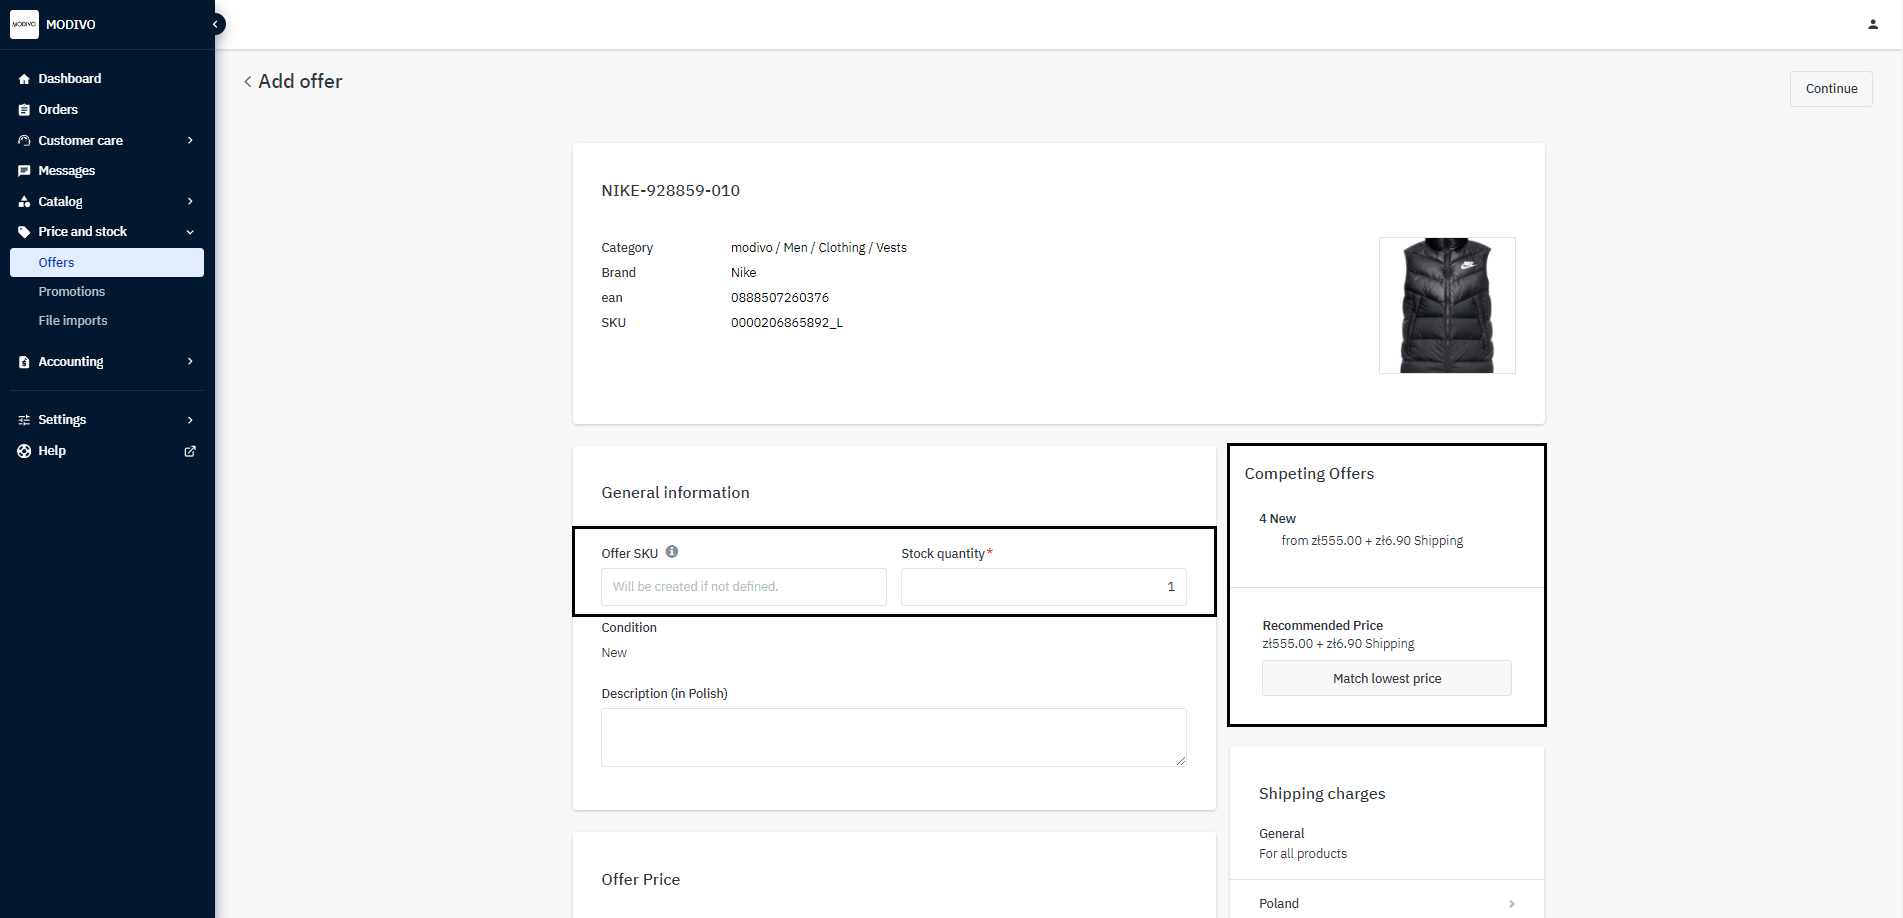Click the Offer SKU info icon

(672, 551)
